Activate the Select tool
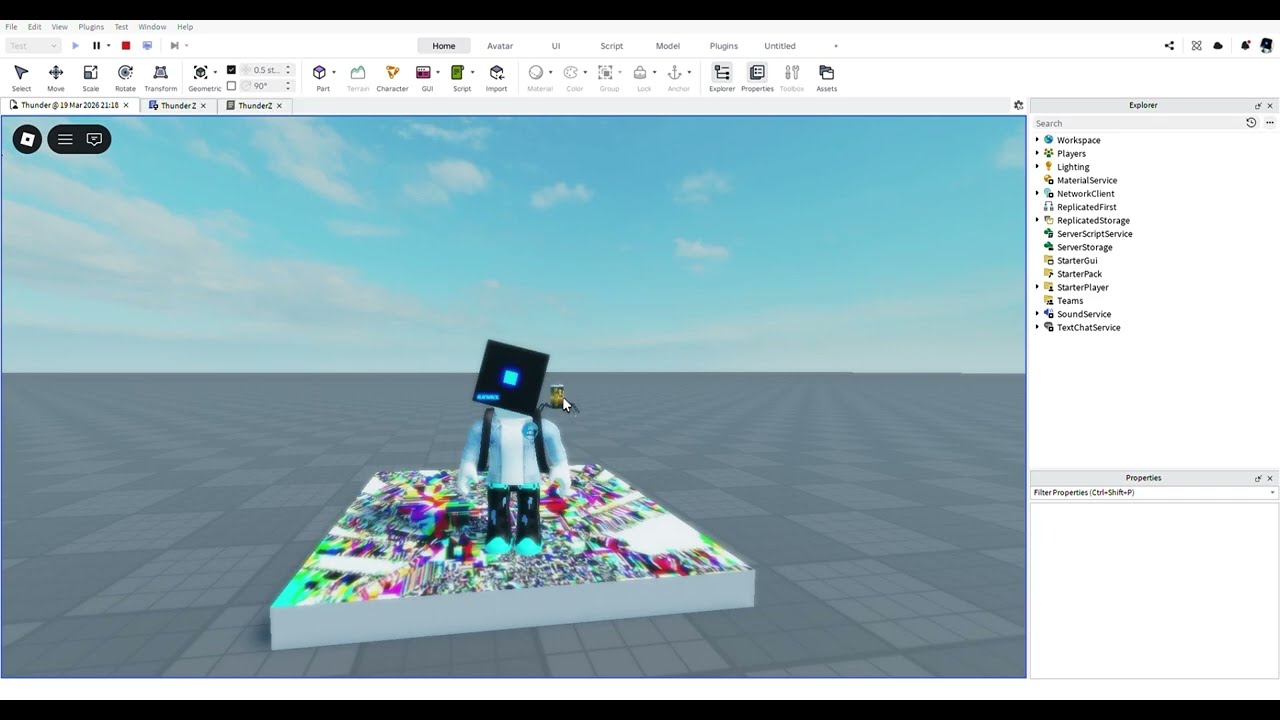 pos(21,77)
